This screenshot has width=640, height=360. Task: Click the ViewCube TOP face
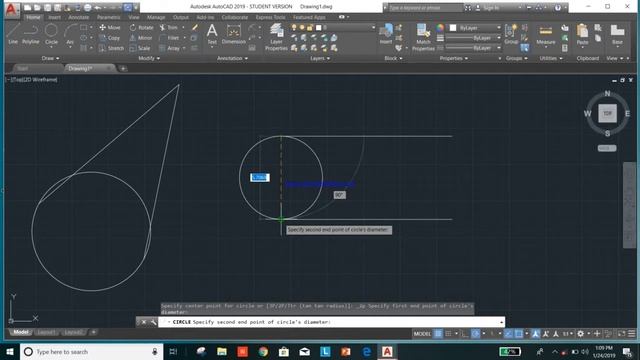click(607, 113)
